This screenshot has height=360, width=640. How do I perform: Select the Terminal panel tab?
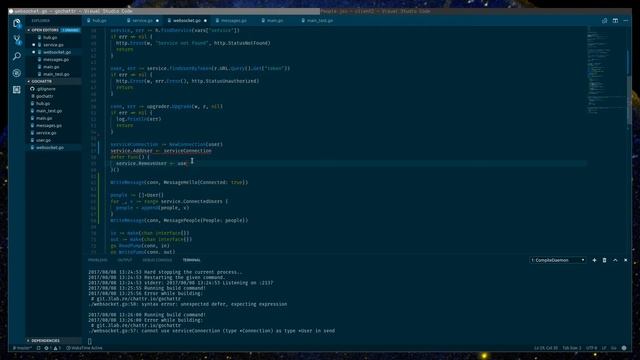(x=191, y=260)
